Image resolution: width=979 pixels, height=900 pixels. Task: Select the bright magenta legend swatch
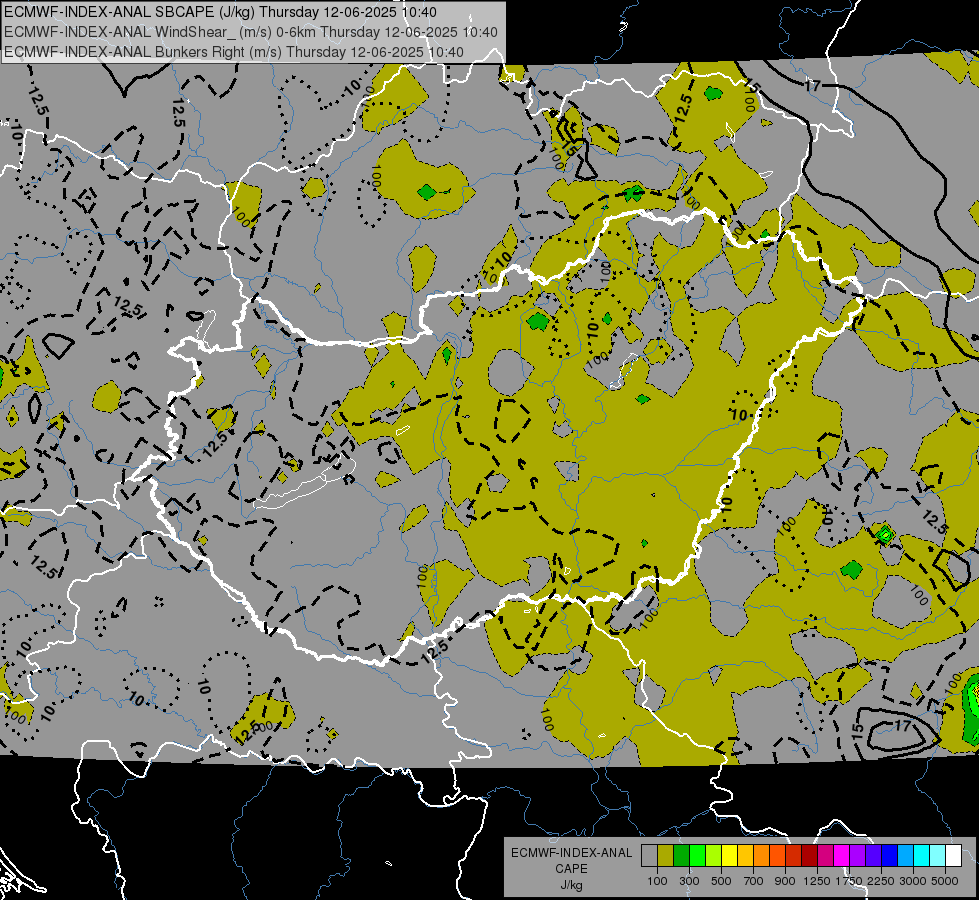[x=841, y=855]
